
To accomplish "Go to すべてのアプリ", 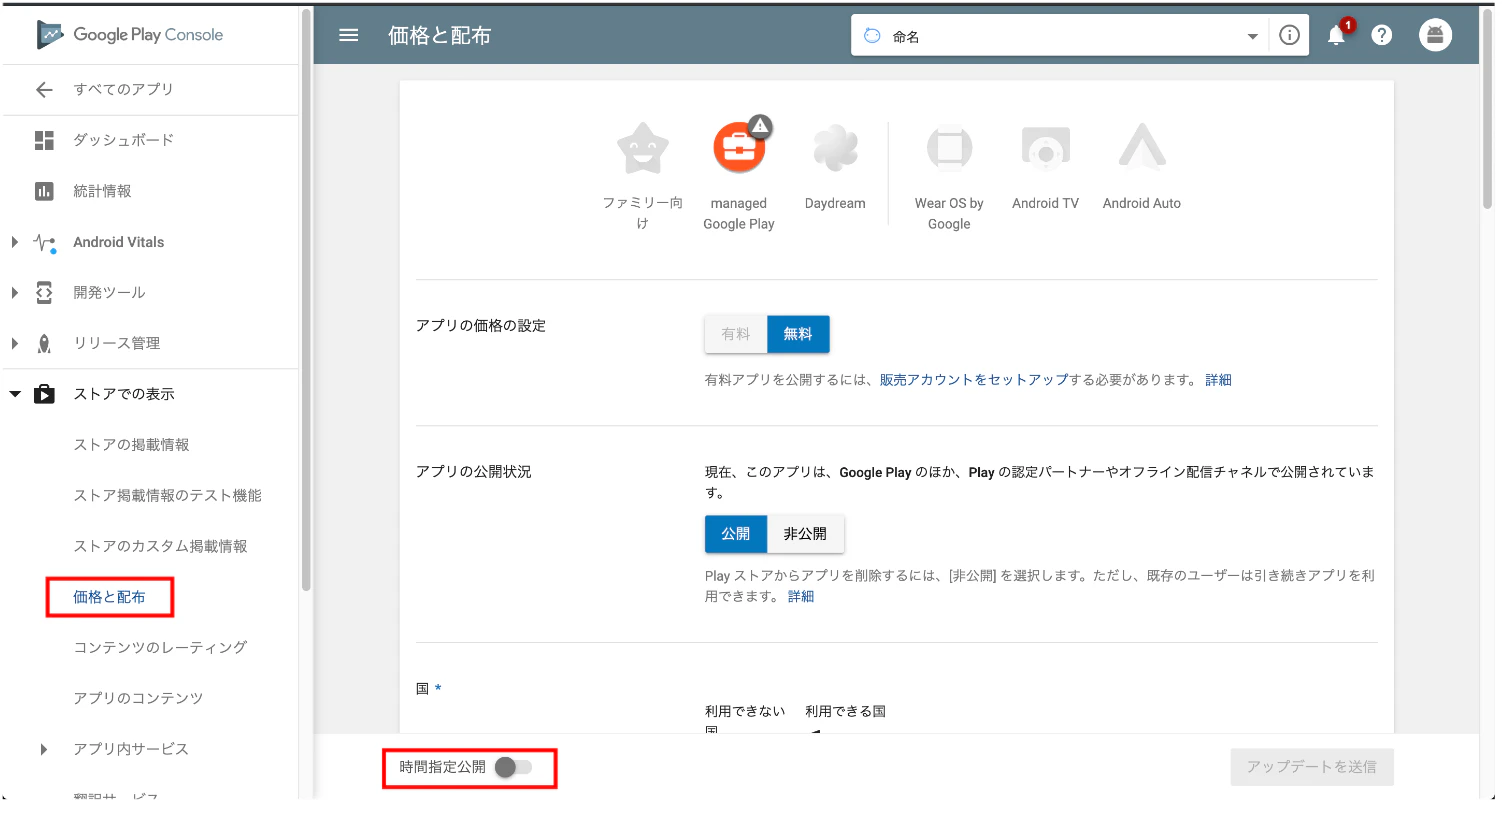I will click(123, 90).
